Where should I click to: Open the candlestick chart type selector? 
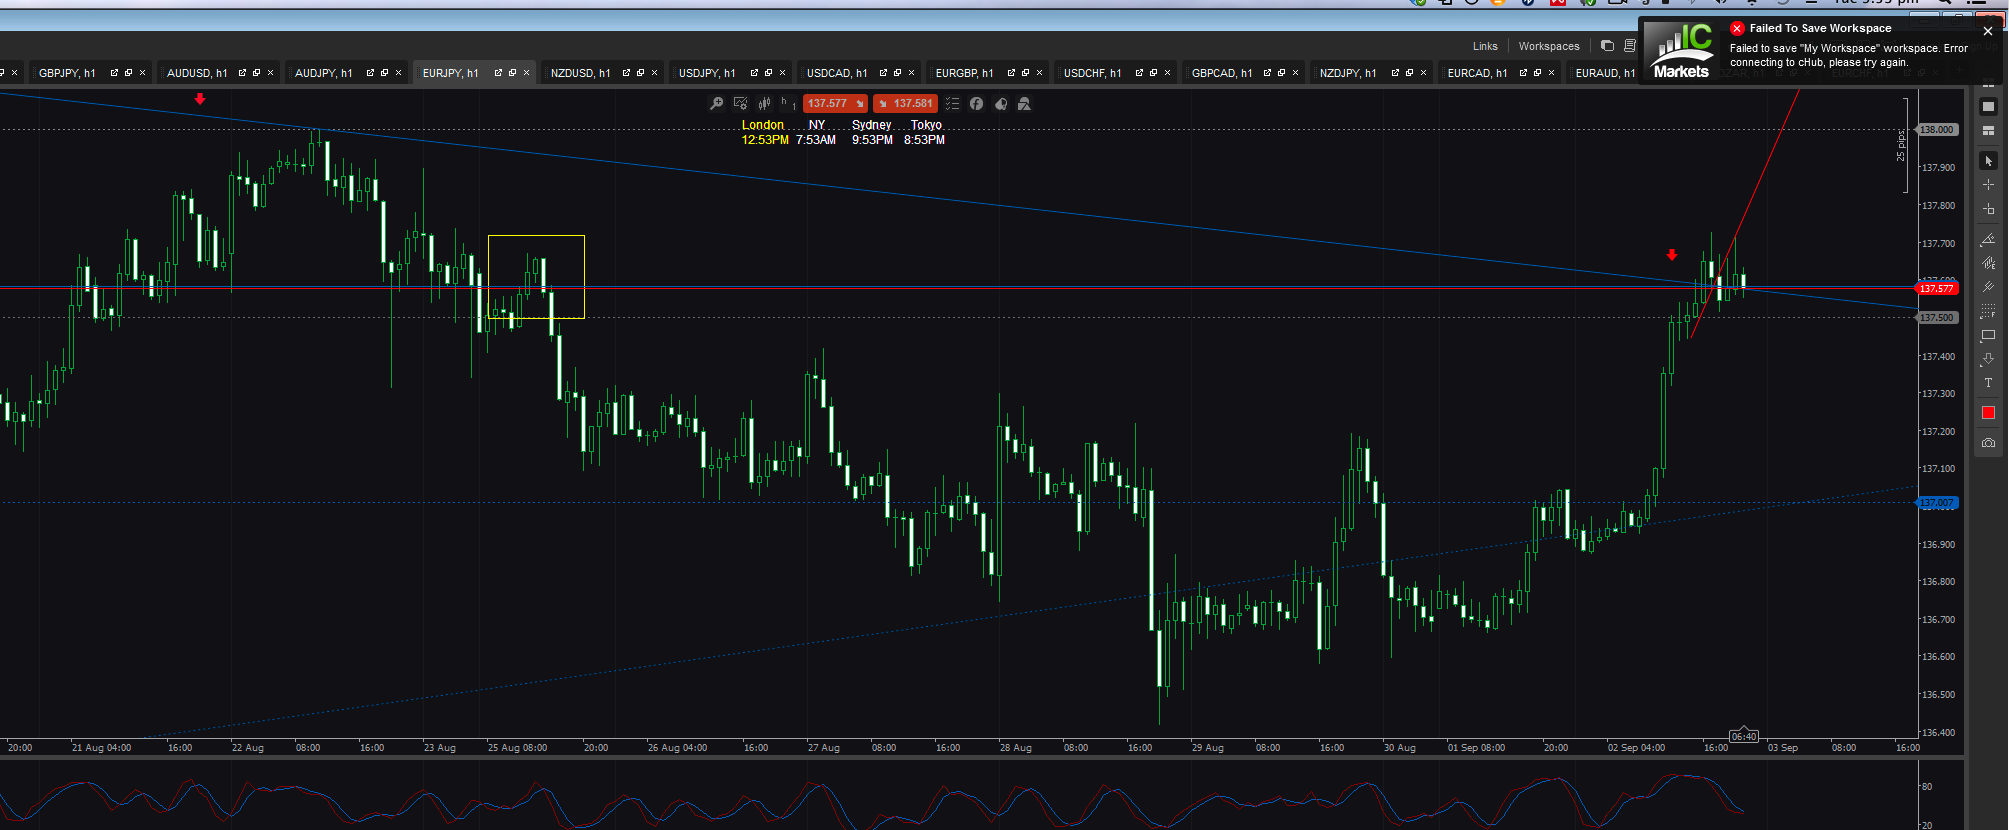pos(765,103)
